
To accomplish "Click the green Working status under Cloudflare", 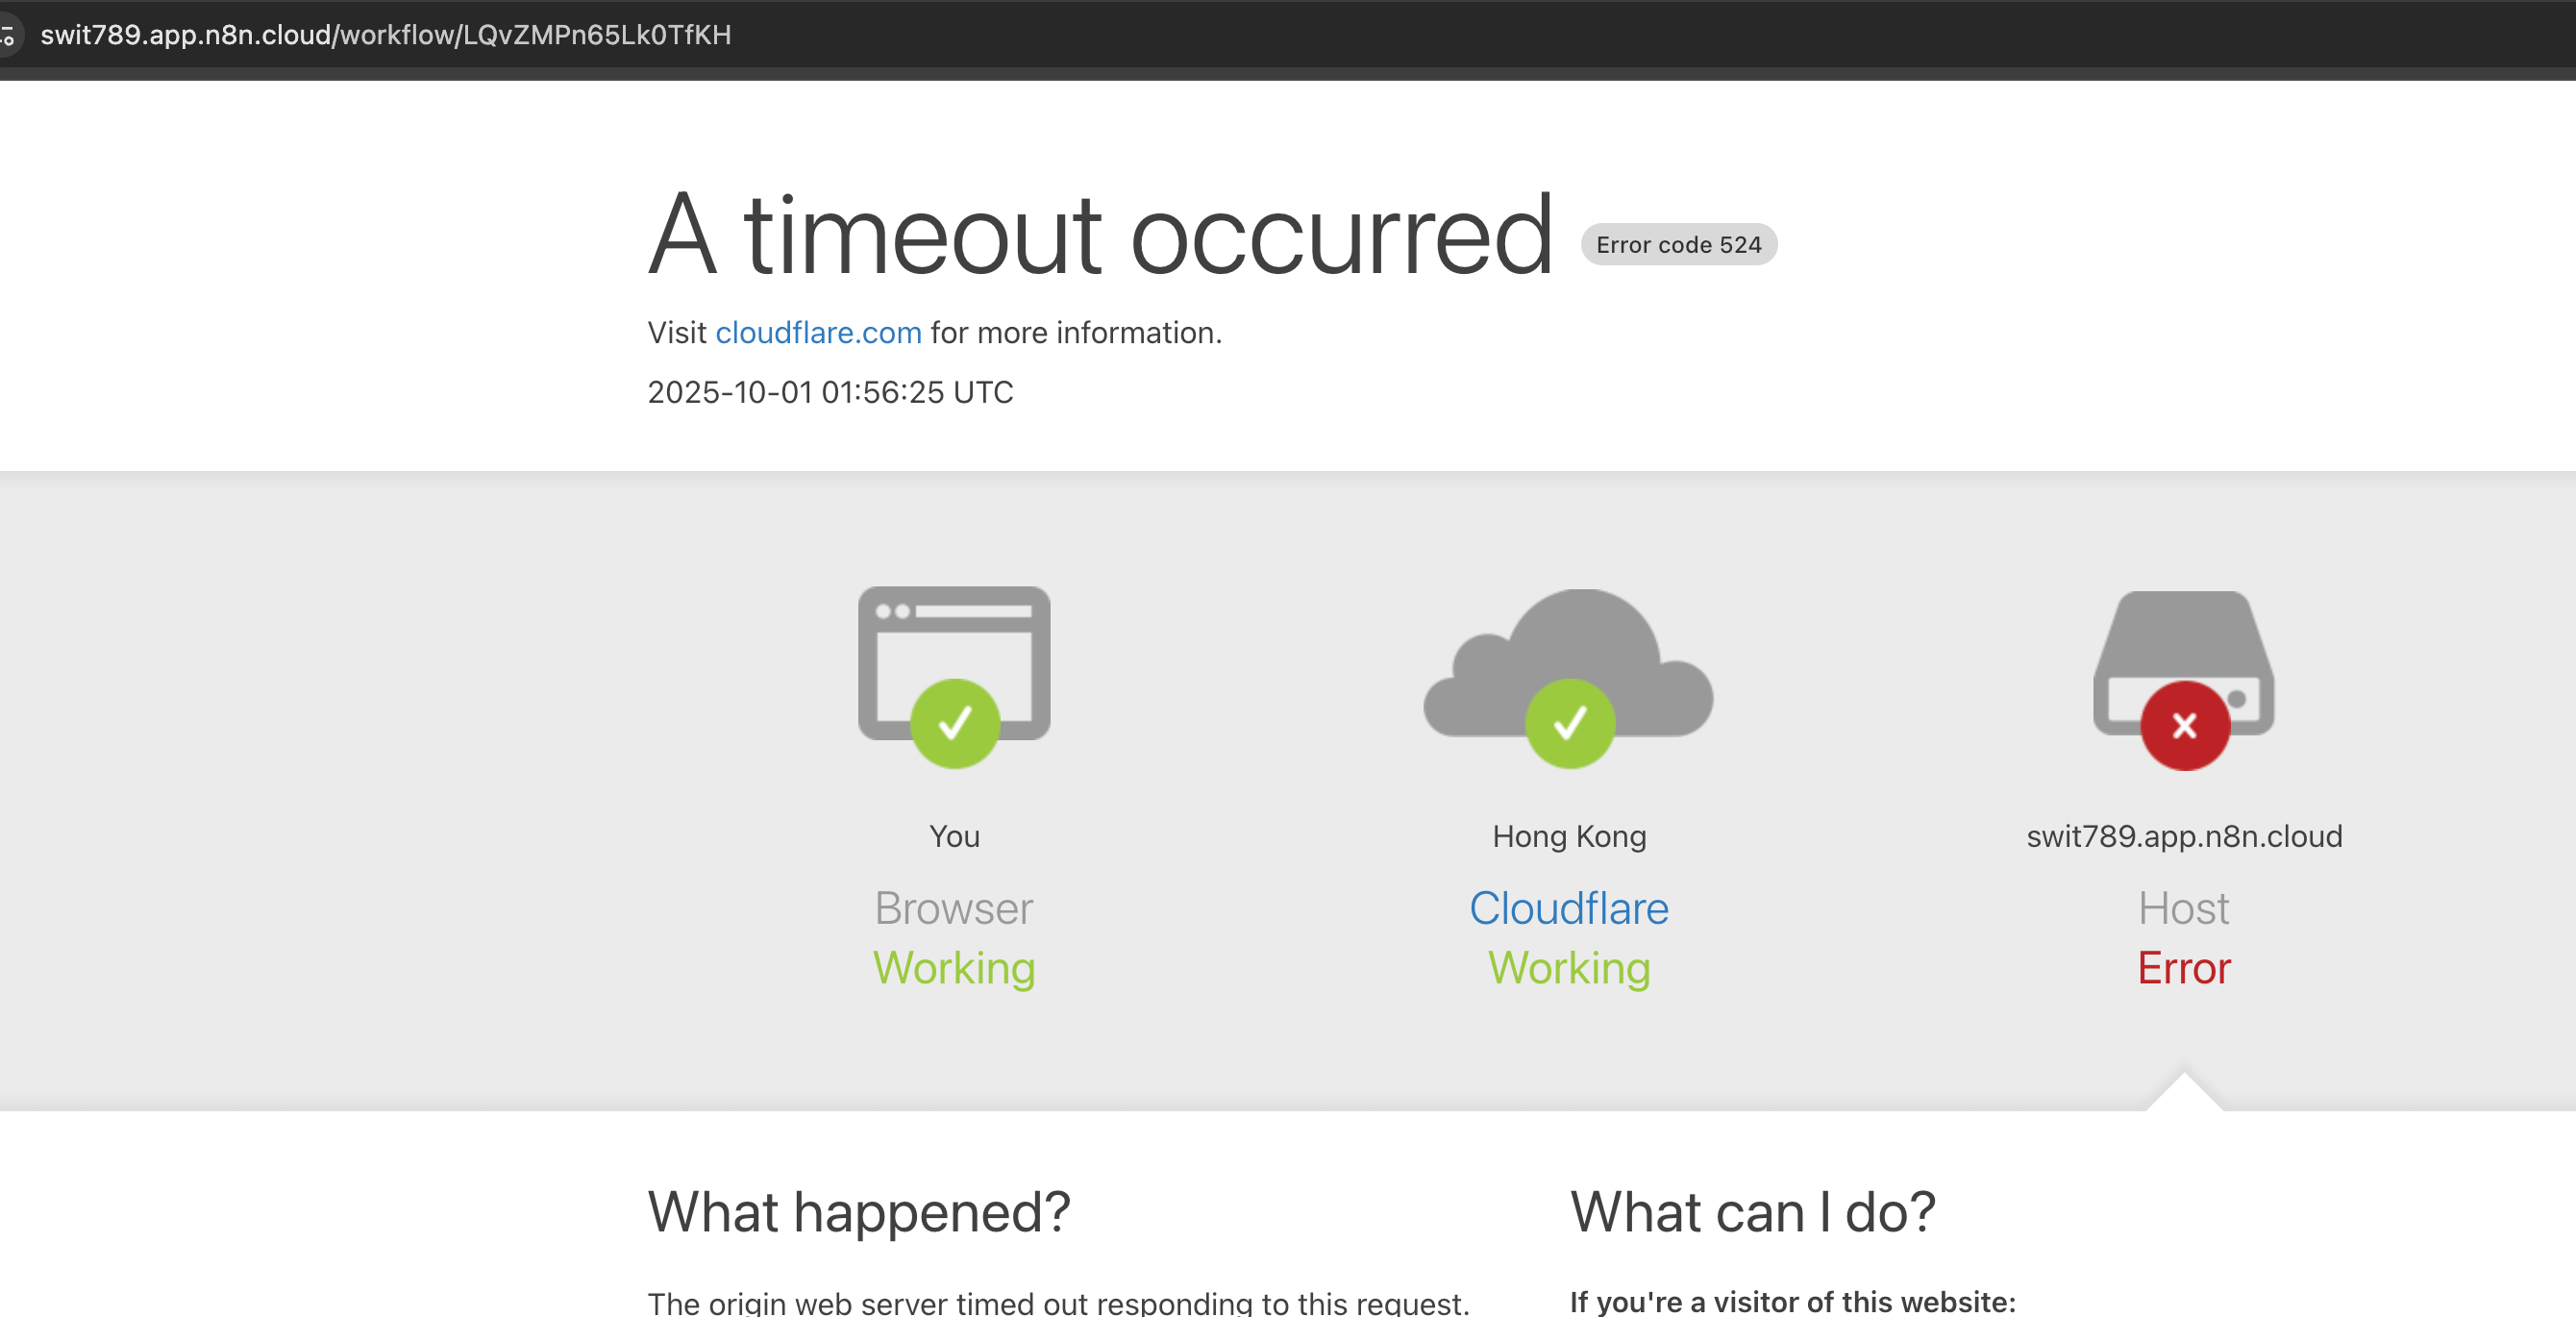I will pyautogui.click(x=1568, y=968).
